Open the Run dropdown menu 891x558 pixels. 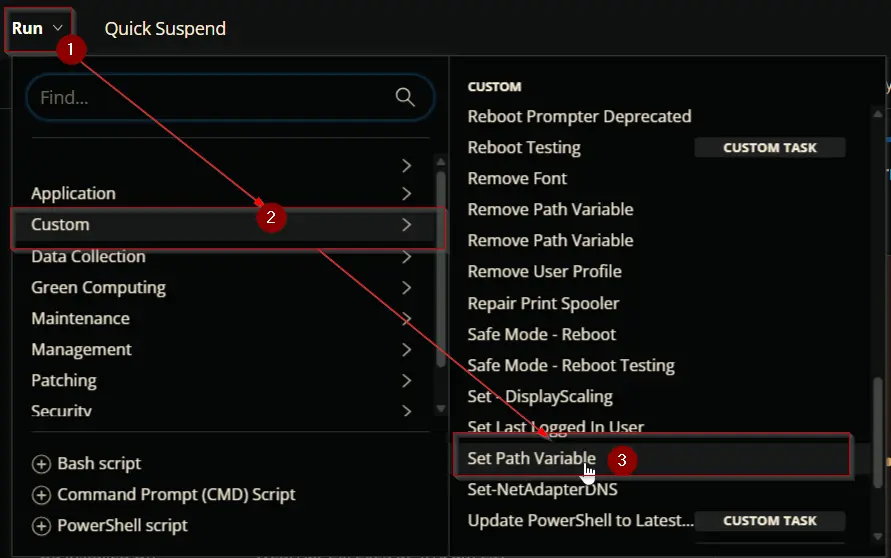tap(38, 28)
